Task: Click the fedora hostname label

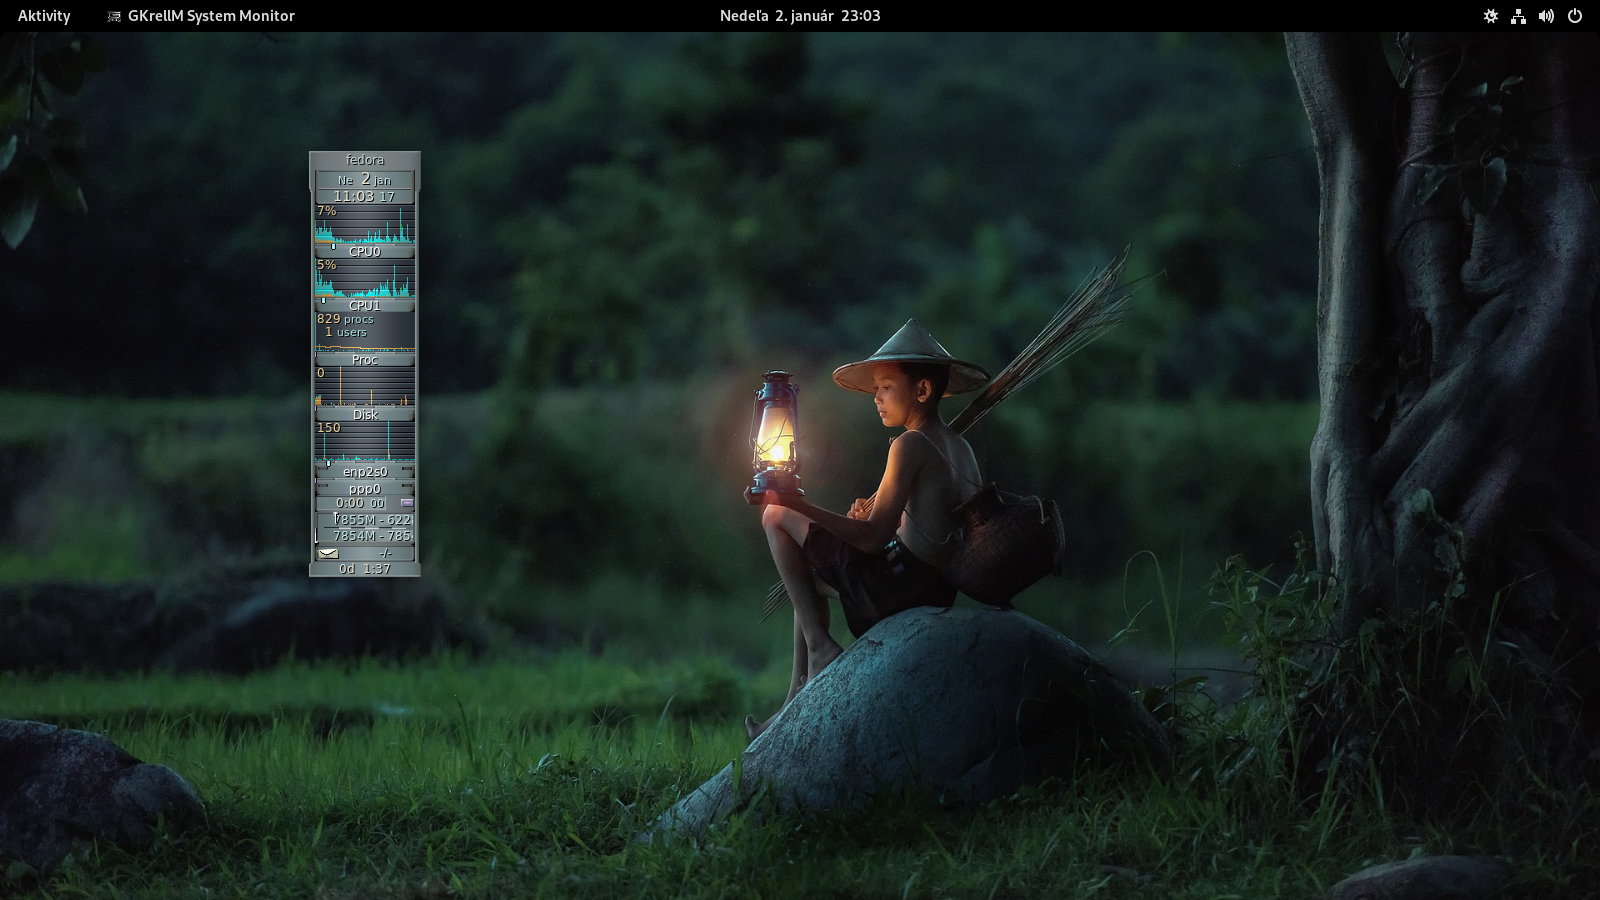Action: click(365, 160)
